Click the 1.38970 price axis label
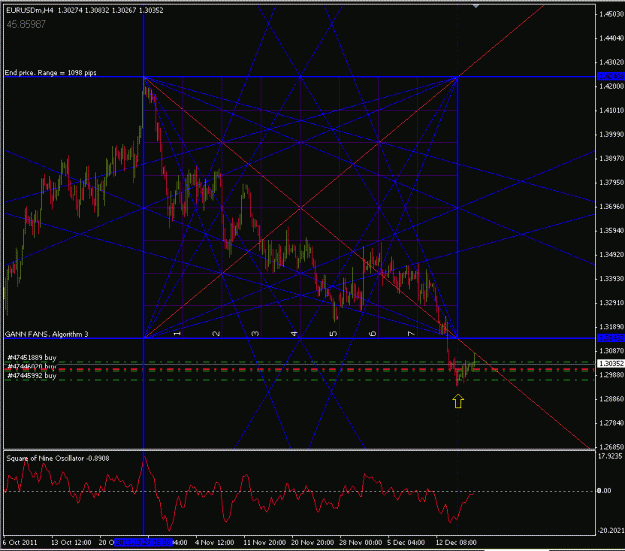This screenshot has width=625, height=551. point(611,158)
